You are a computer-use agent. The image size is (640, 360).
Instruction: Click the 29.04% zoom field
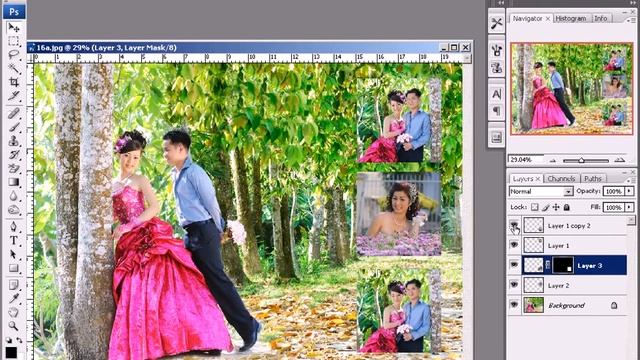[x=526, y=160]
